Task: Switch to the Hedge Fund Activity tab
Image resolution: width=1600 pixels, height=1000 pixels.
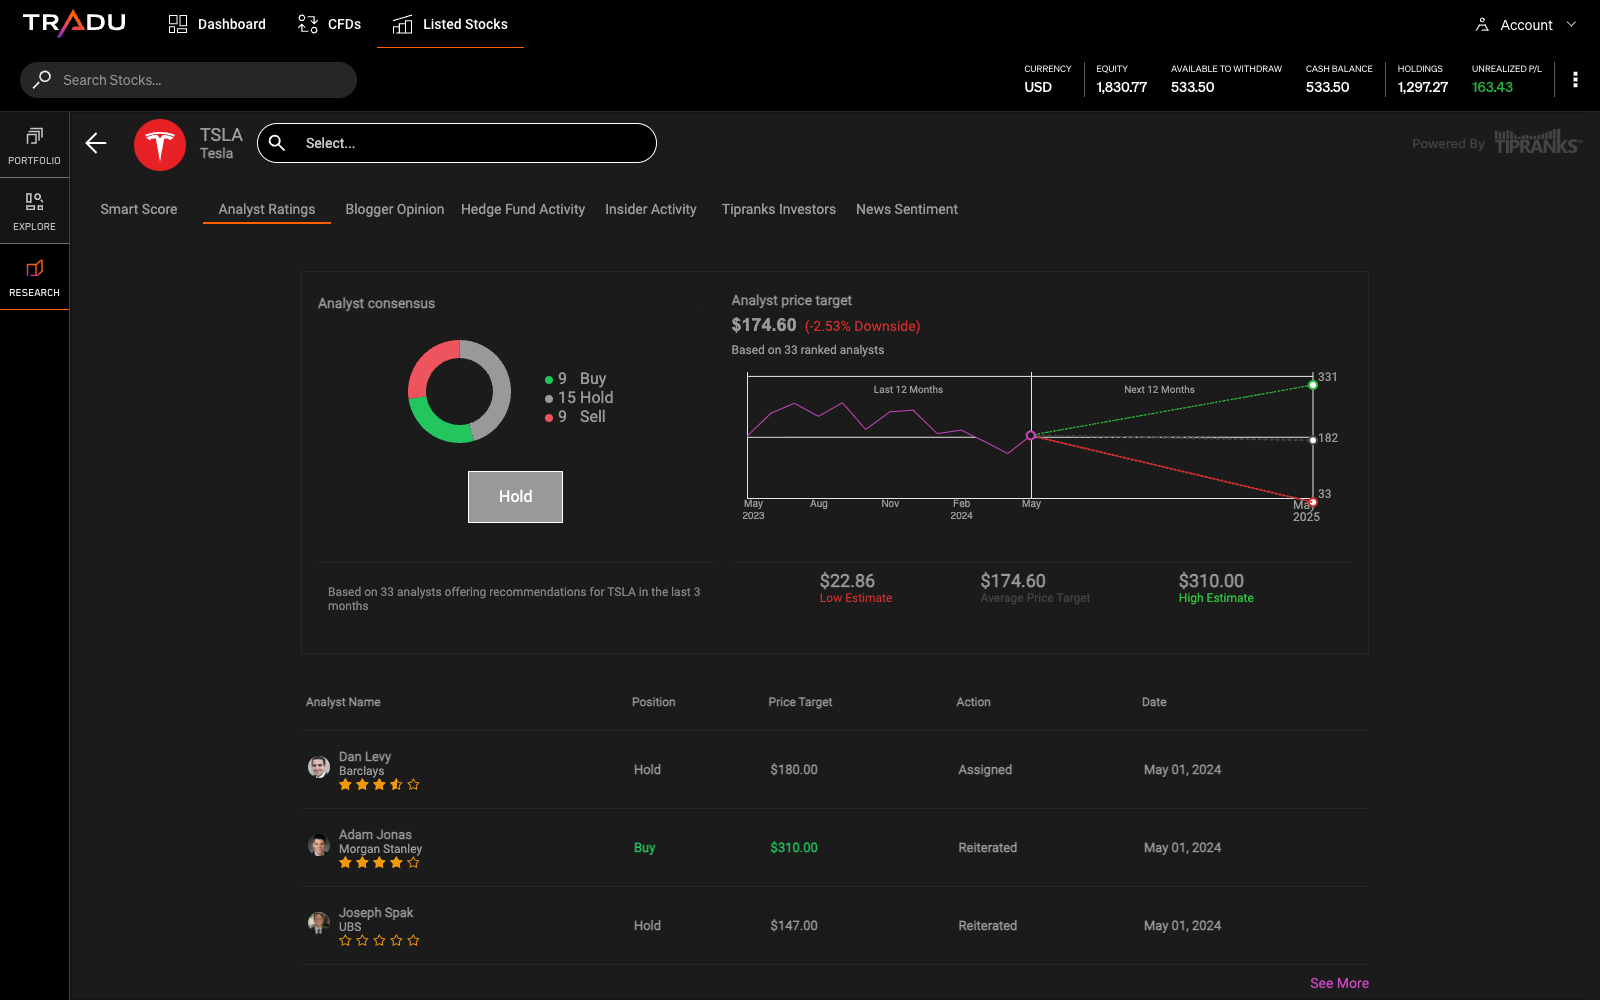Action: click(523, 209)
